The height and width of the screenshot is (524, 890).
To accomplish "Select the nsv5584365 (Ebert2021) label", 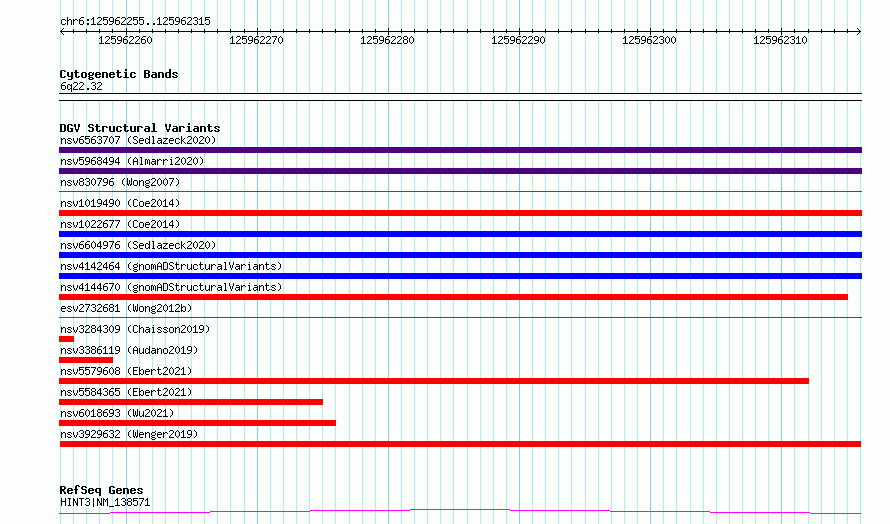I will [x=126, y=392].
